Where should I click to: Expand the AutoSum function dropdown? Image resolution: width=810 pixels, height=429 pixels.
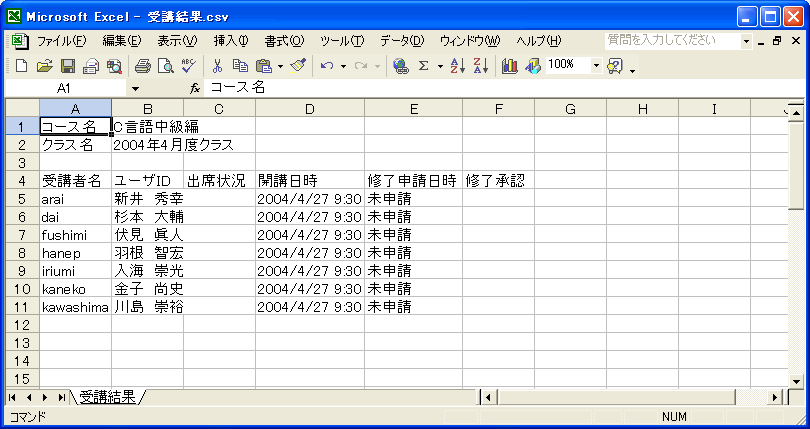pyautogui.click(x=440, y=66)
